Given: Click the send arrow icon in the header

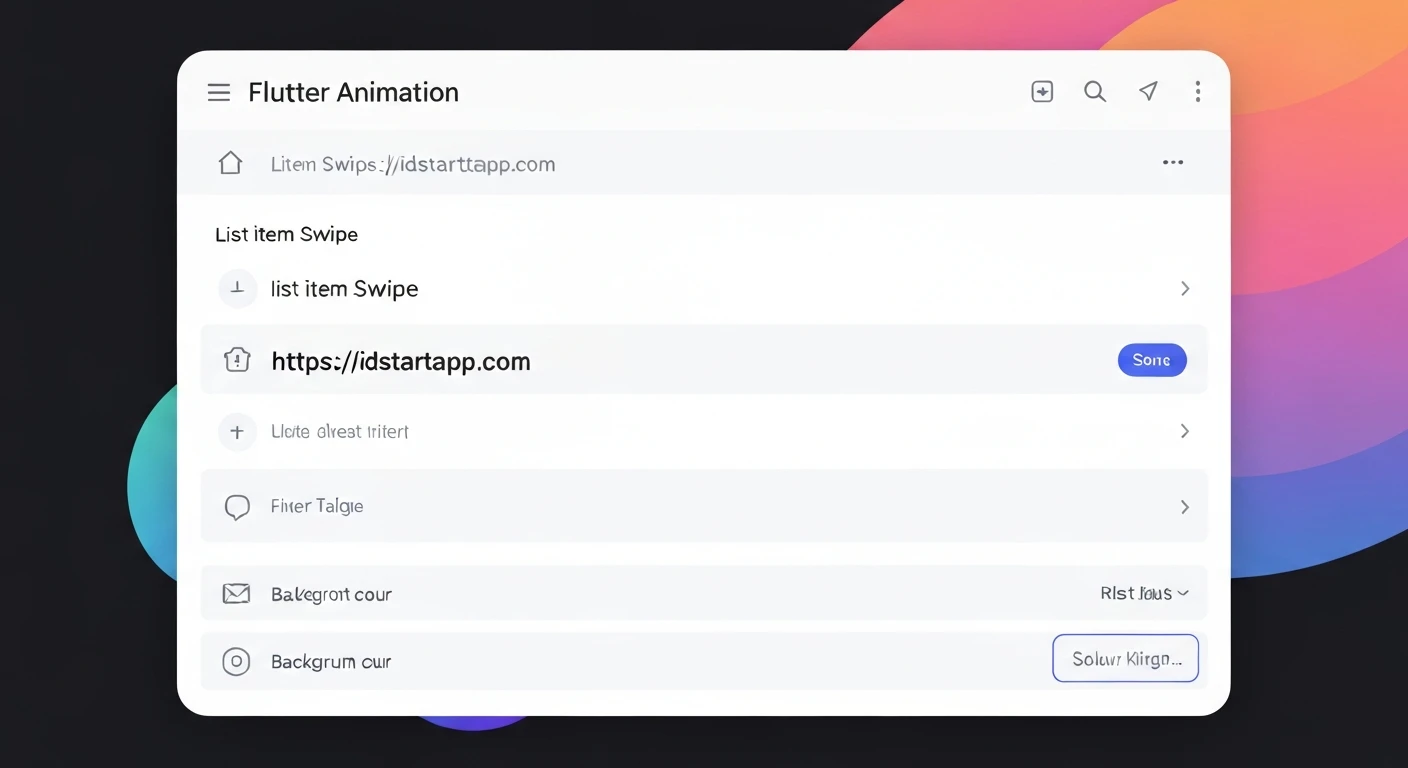Looking at the screenshot, I should click(1148, 92).
